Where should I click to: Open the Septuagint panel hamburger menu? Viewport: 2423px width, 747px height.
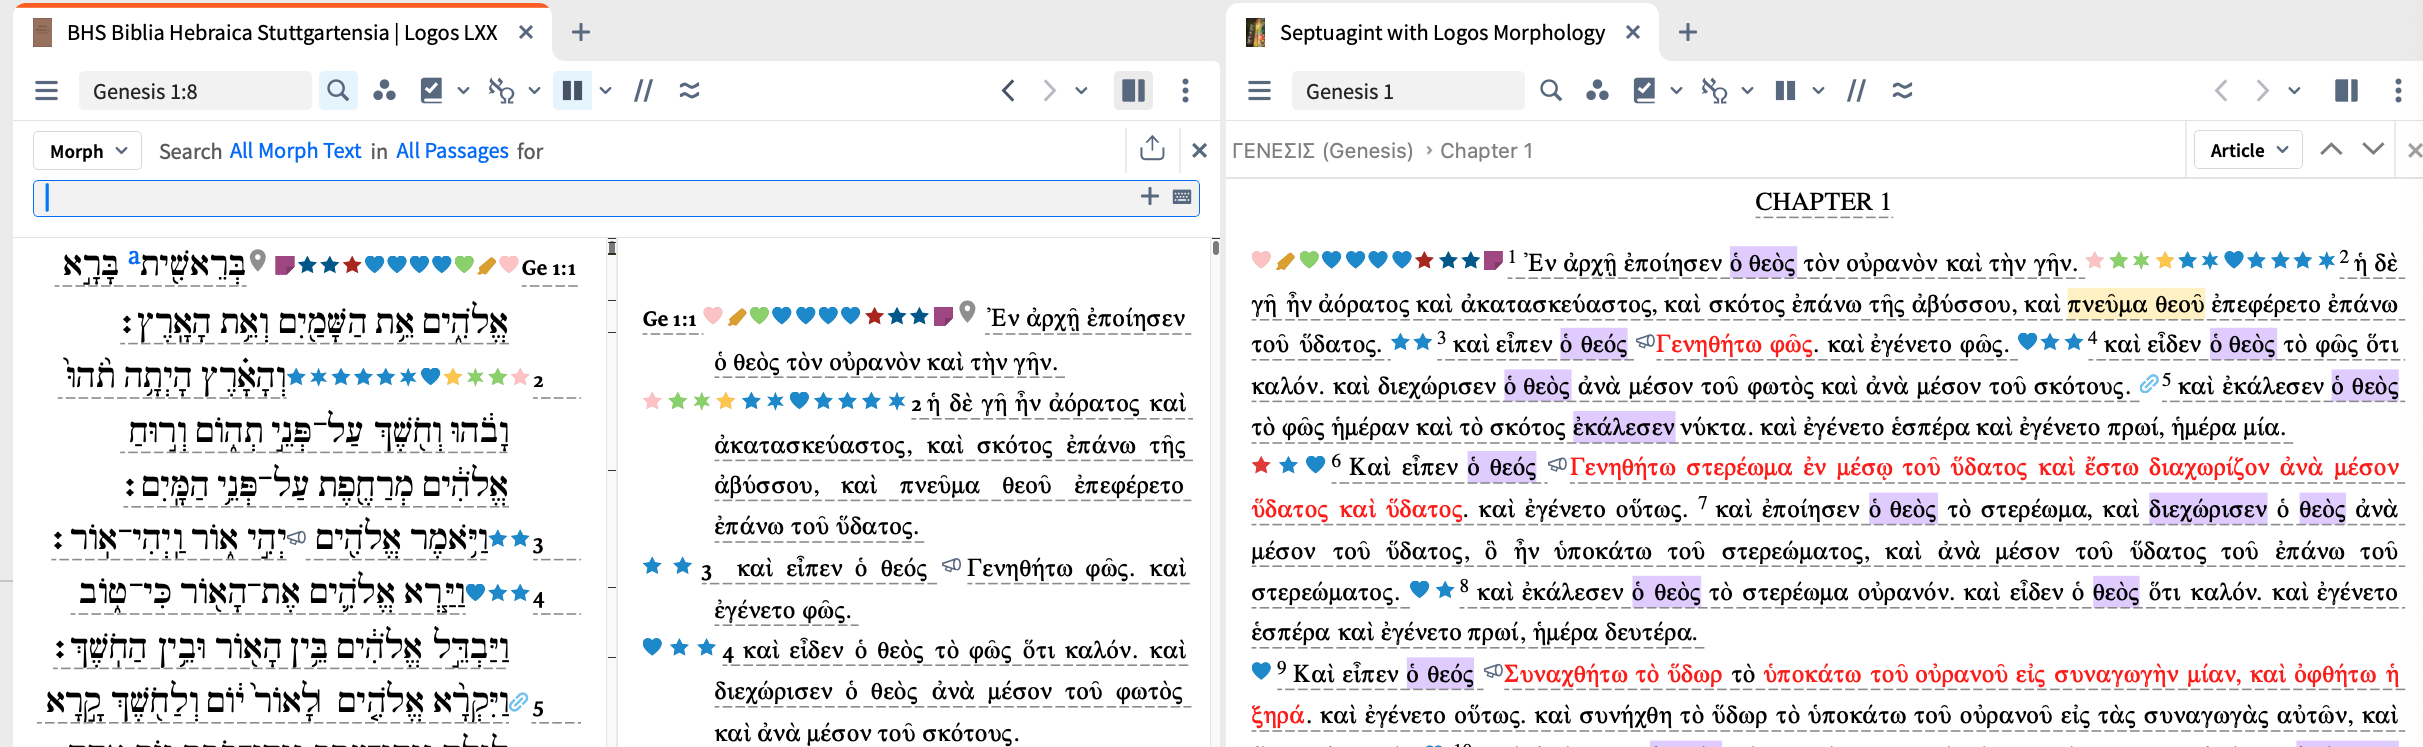pos(1259,91)
